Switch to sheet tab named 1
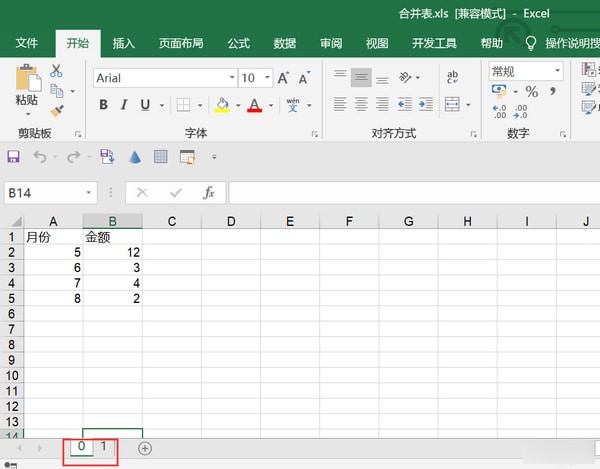 104,446
